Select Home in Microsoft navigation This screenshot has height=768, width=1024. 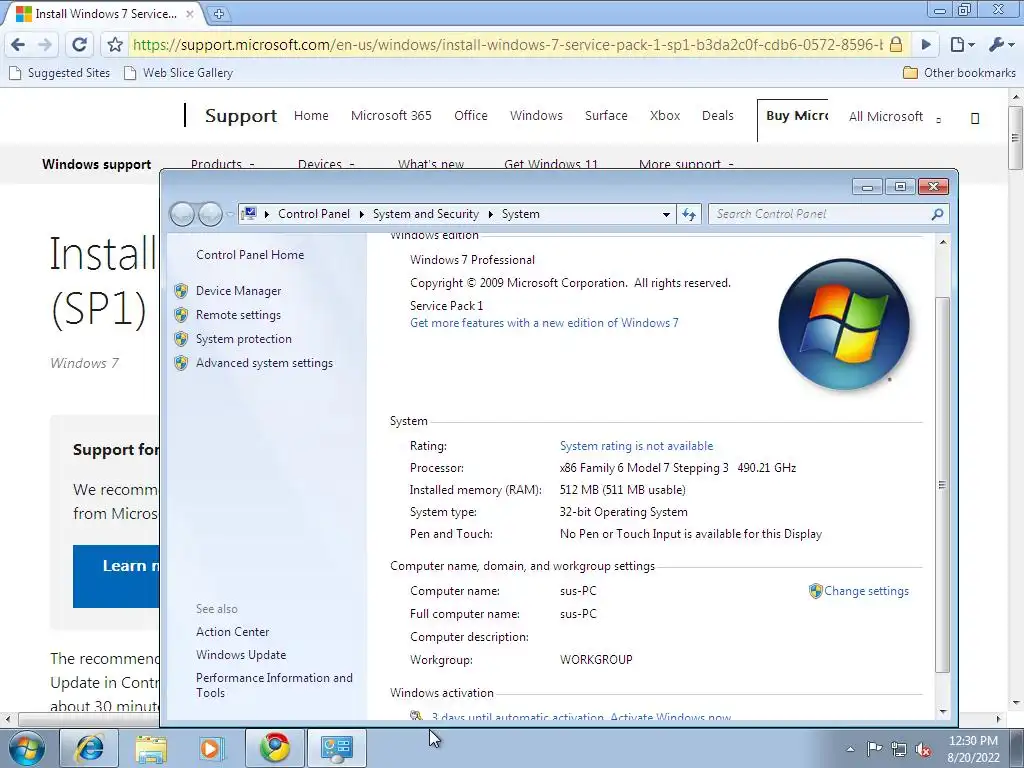tap(311, 116)
